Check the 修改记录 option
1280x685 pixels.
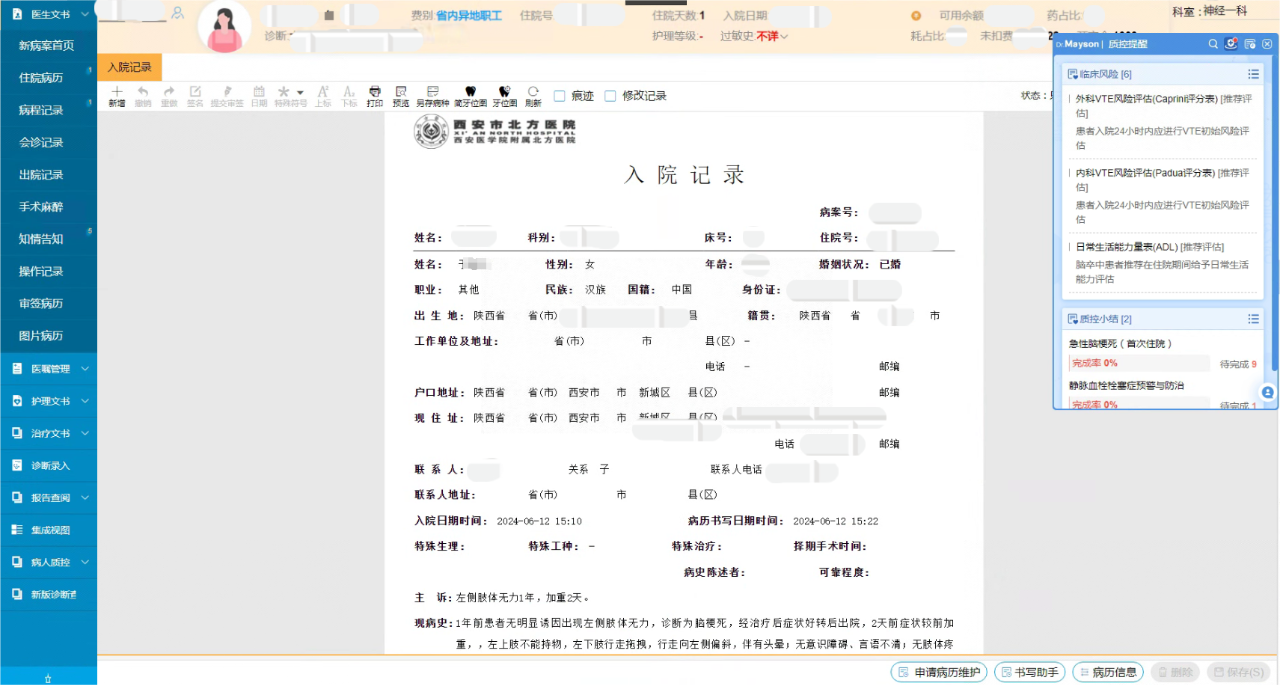pos(611,95)
